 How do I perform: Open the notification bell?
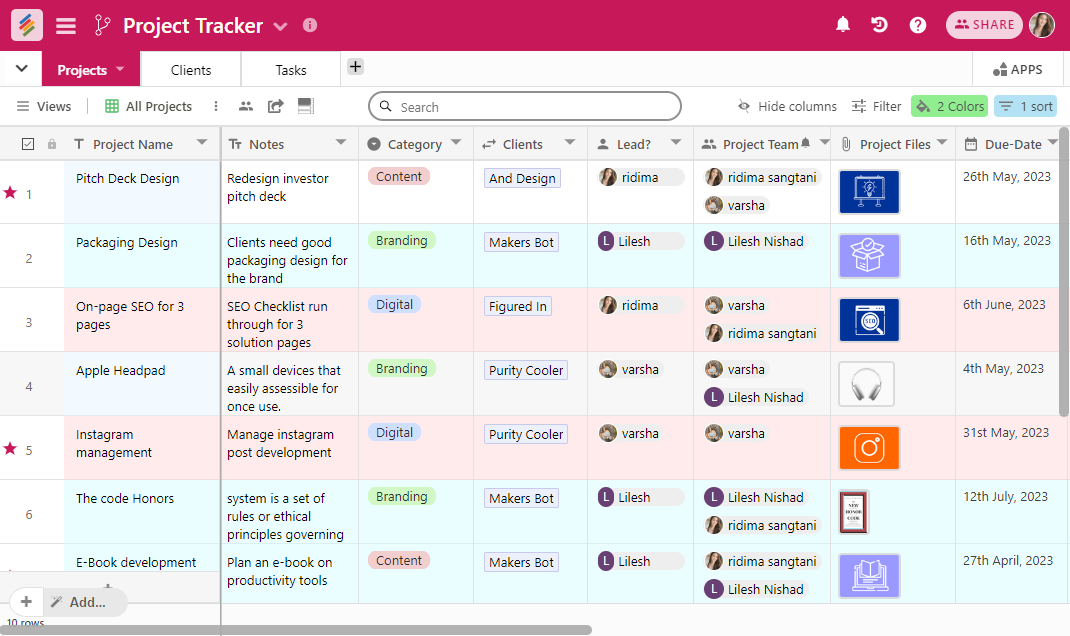click(842, 24)
